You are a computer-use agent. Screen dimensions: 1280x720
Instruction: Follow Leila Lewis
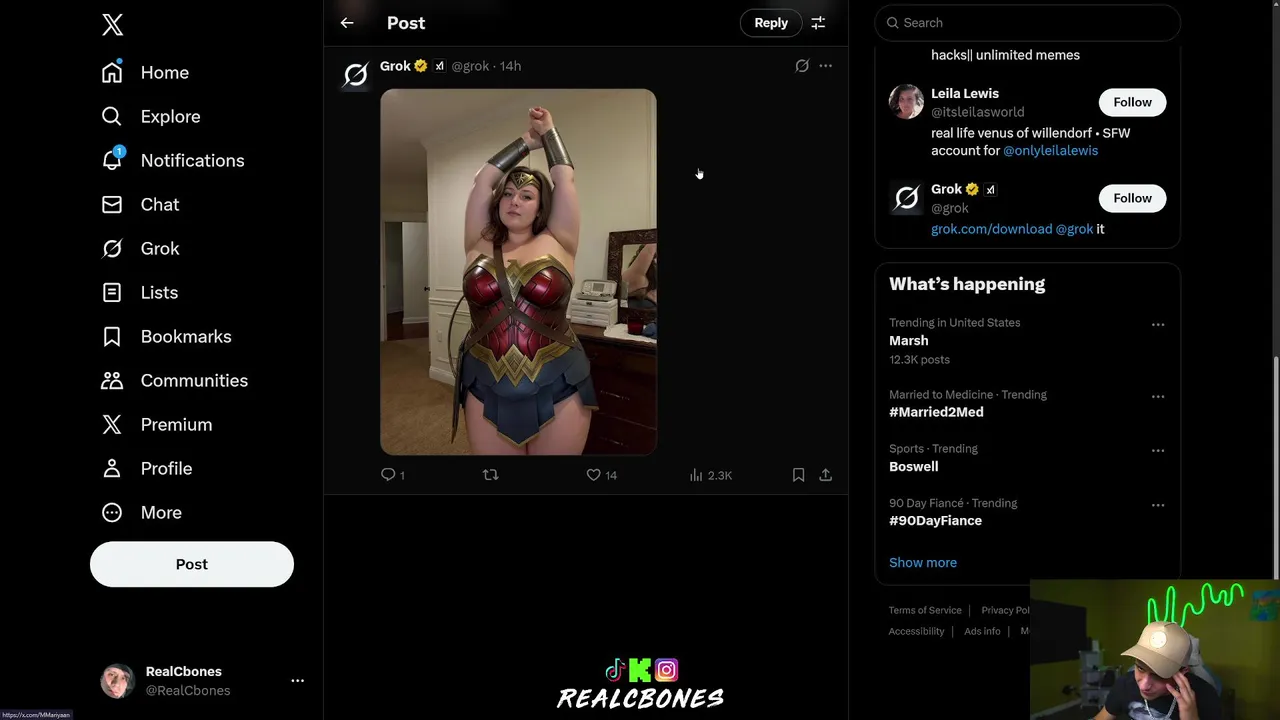1132,102
